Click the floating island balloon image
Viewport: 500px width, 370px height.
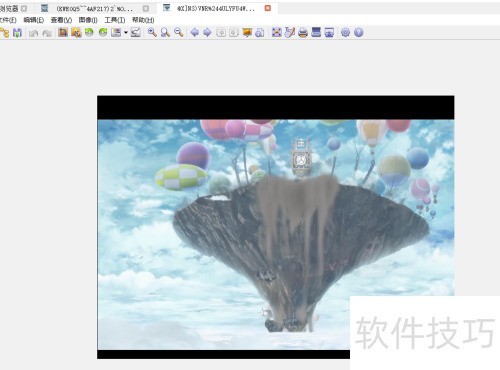pyautogui.click(x=276, y=227)
